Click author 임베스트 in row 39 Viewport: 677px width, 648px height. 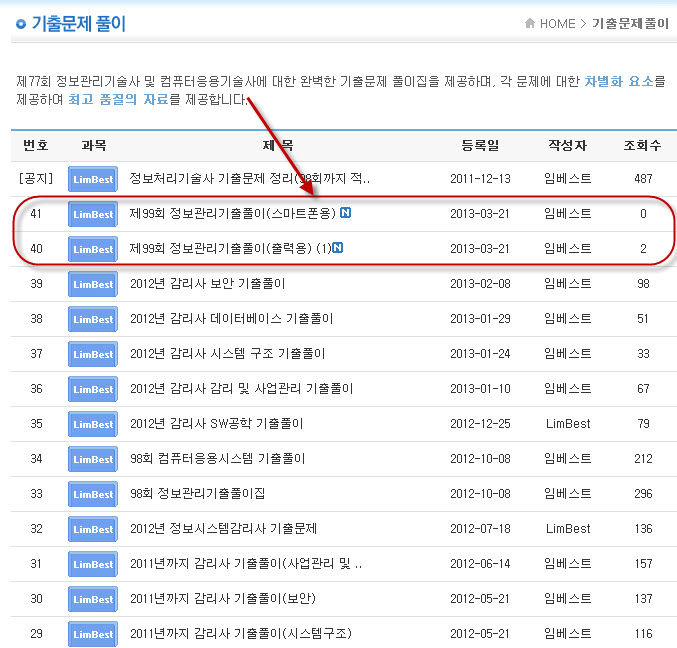coord(568,284)
